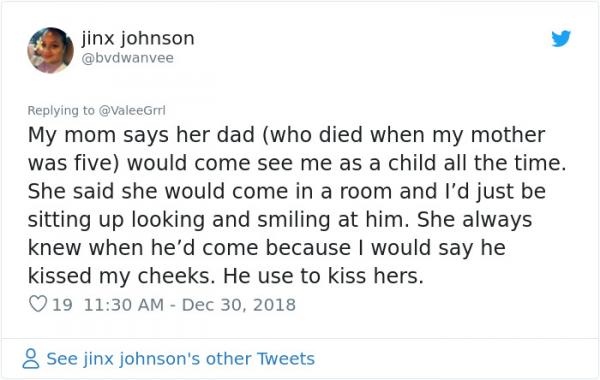
Task: Click the line starting was five) would come
Action: tap(297, 163)
